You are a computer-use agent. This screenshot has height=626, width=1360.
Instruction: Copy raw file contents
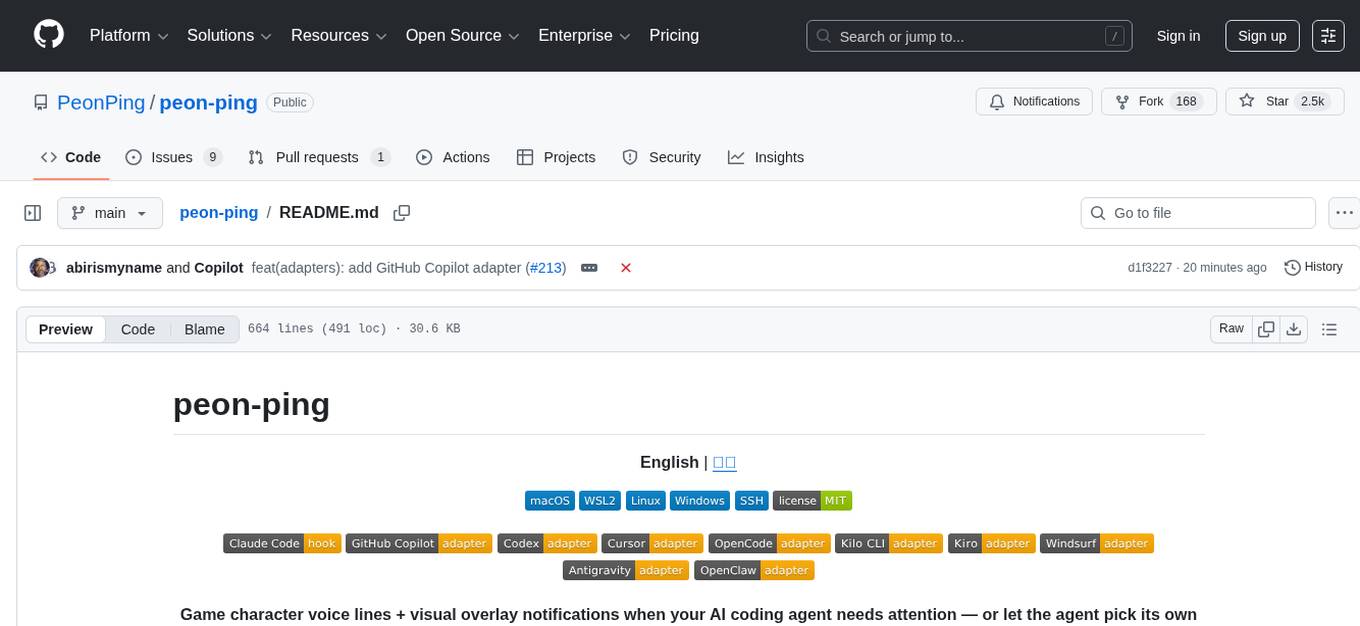pyautogui.click(x=1266, y=329)
